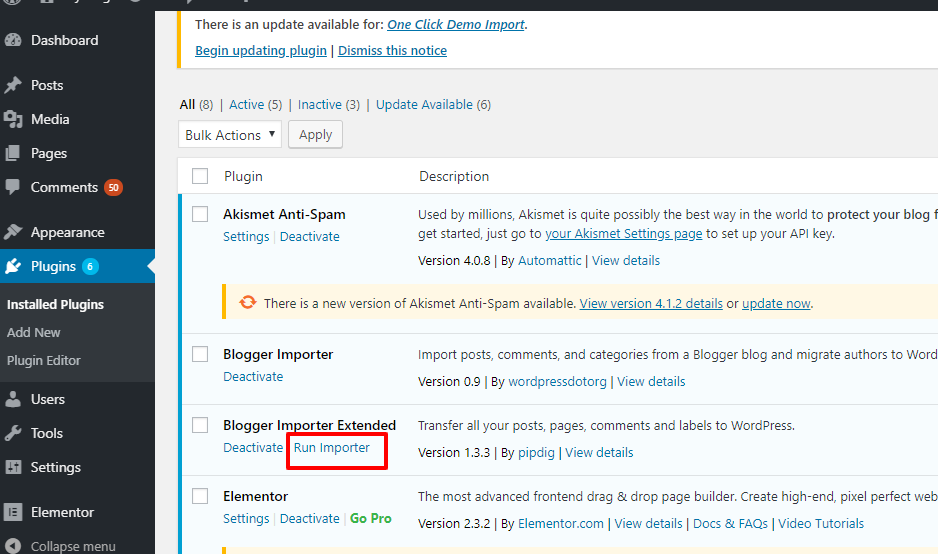938x554 pixels.
Task: Click the wordpressdotorg author link
Action: pyautogui.click(x=557, y=382)
